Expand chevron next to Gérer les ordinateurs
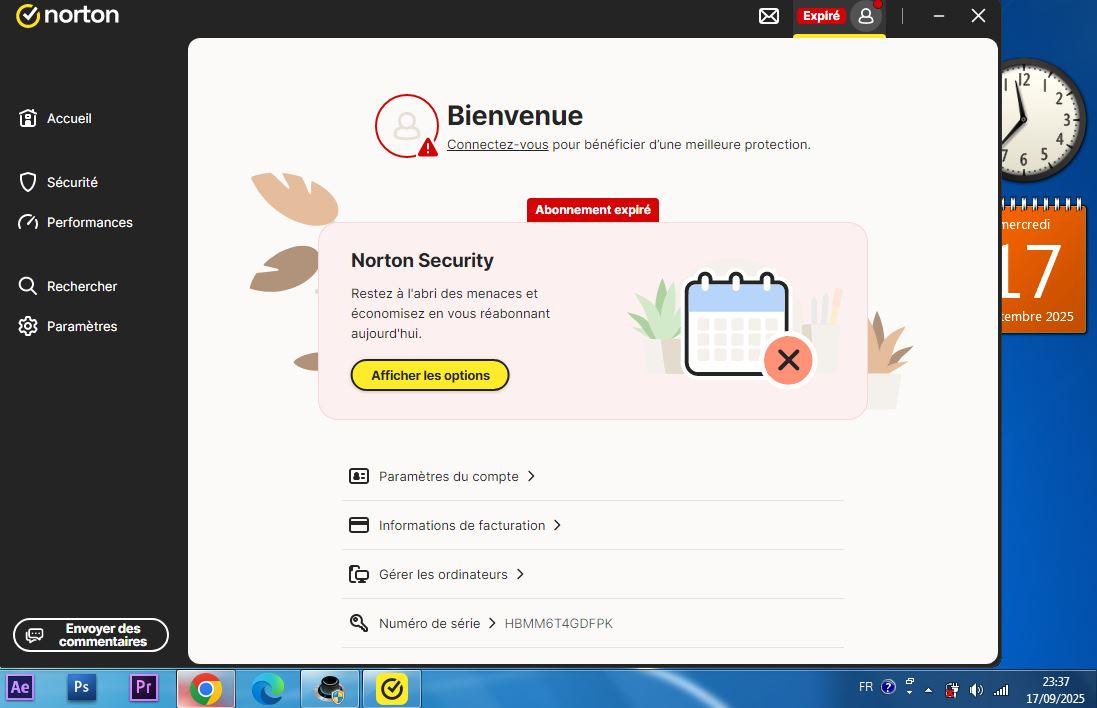1097x708 pixels. [520, 574]
